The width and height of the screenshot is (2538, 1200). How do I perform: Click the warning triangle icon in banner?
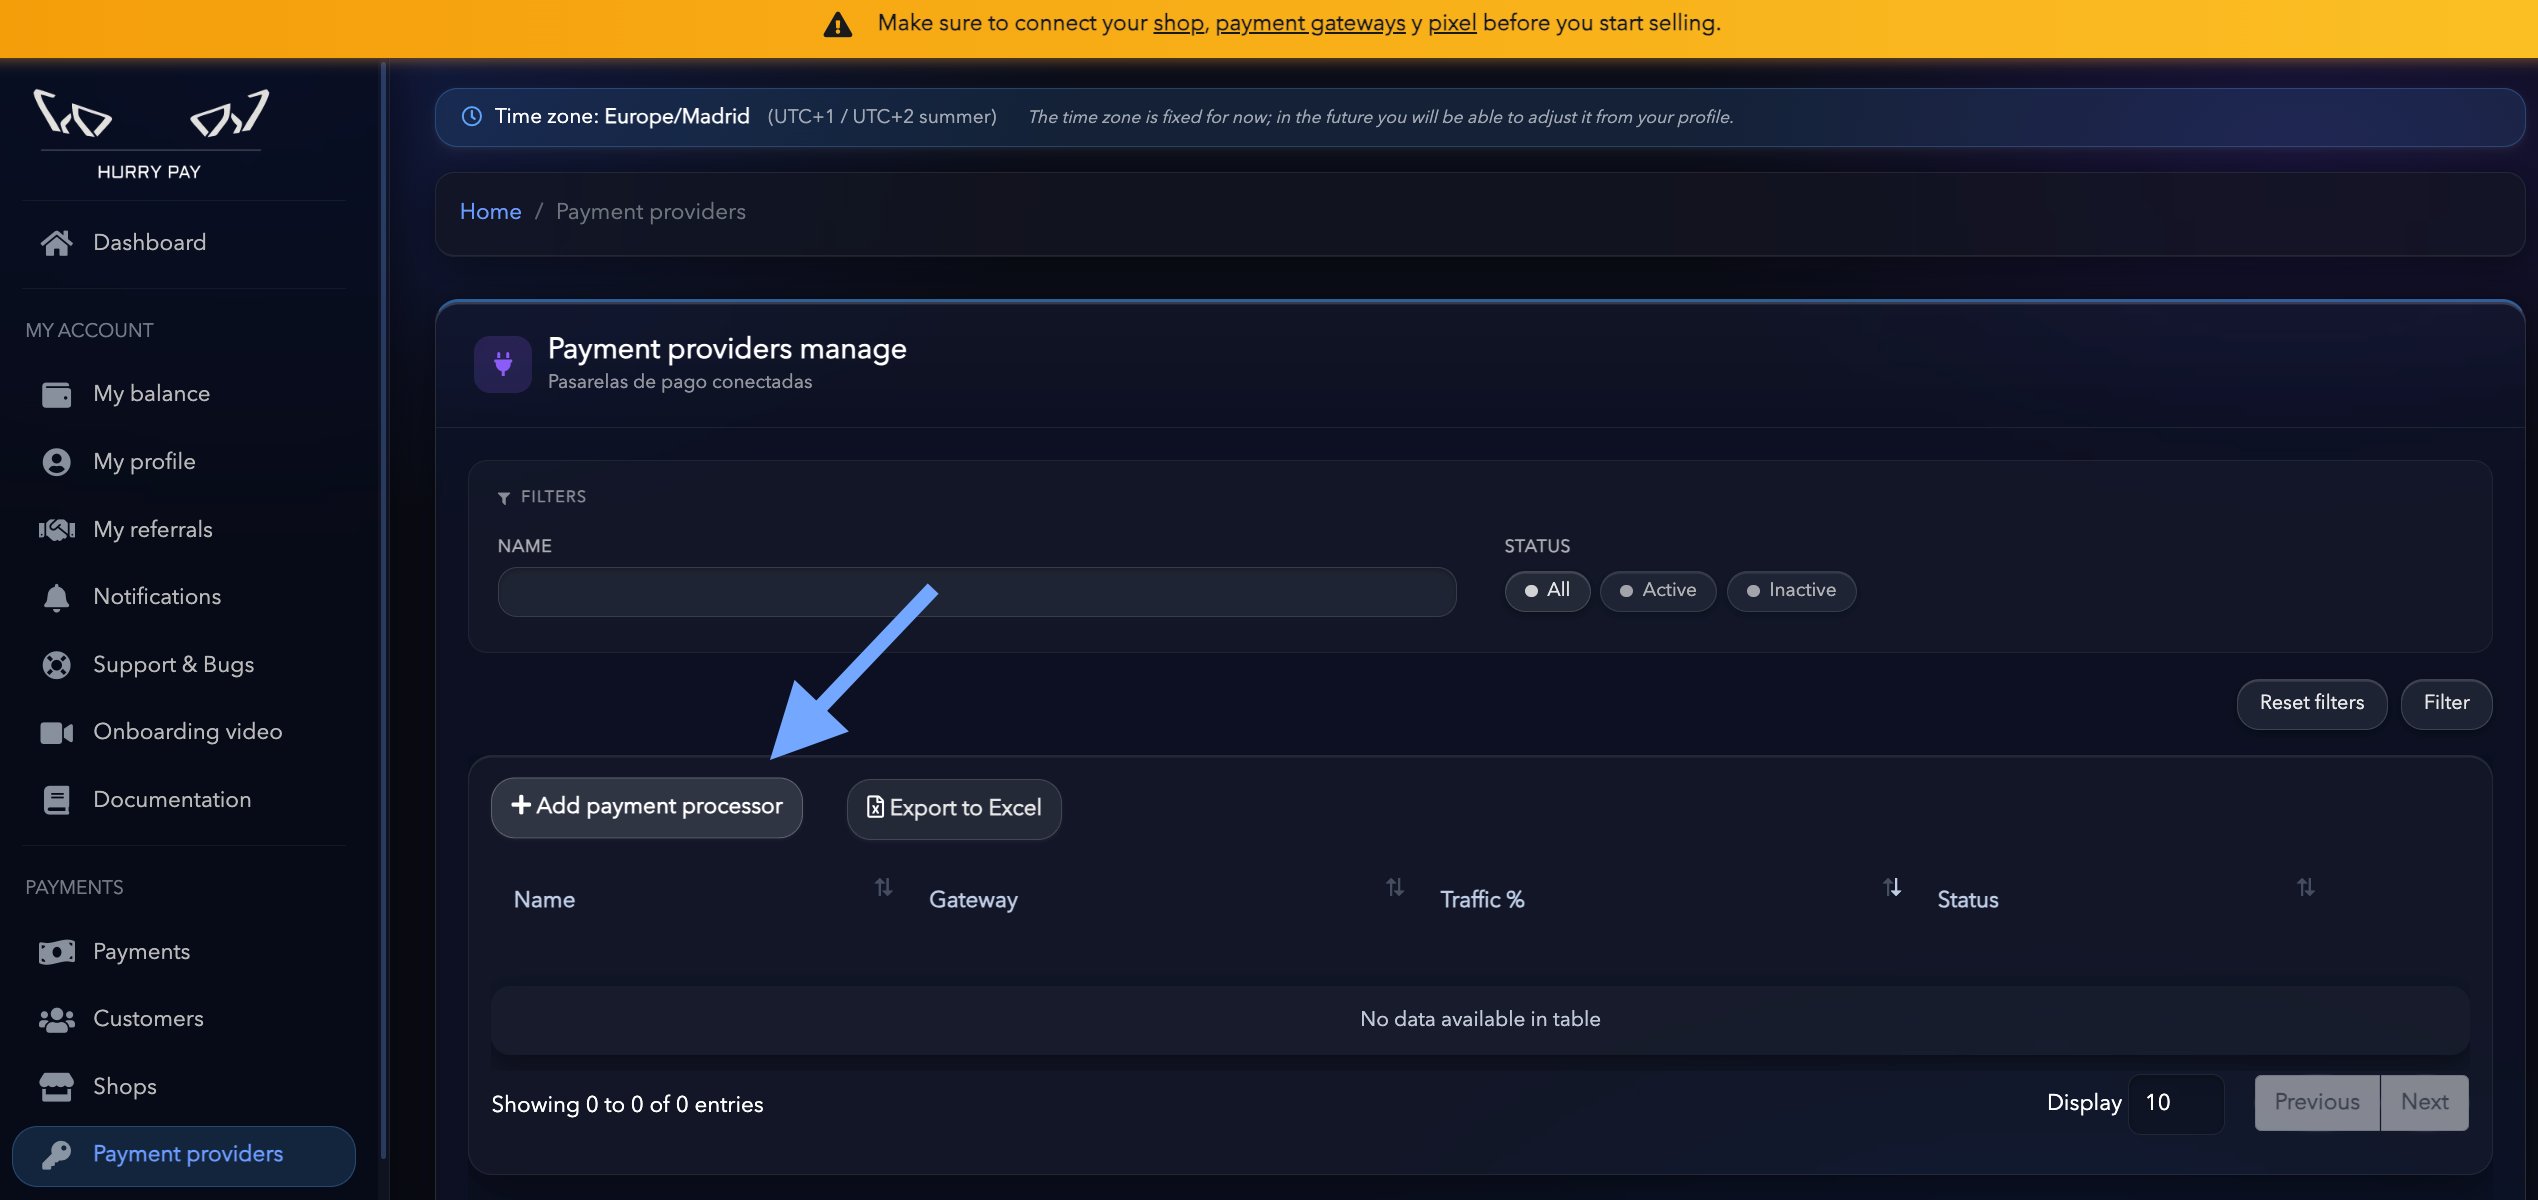[x=838, y=24]
